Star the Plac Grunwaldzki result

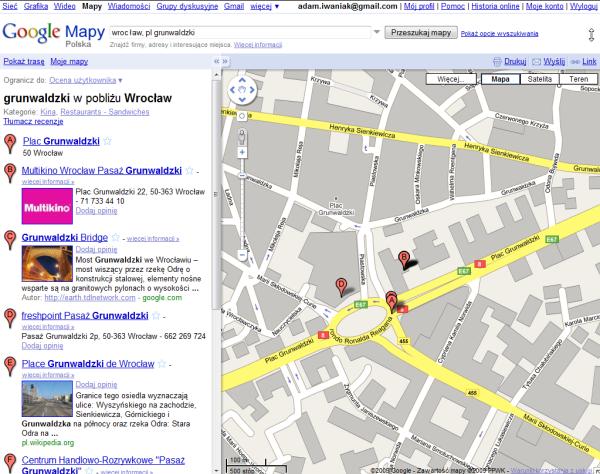108,141
